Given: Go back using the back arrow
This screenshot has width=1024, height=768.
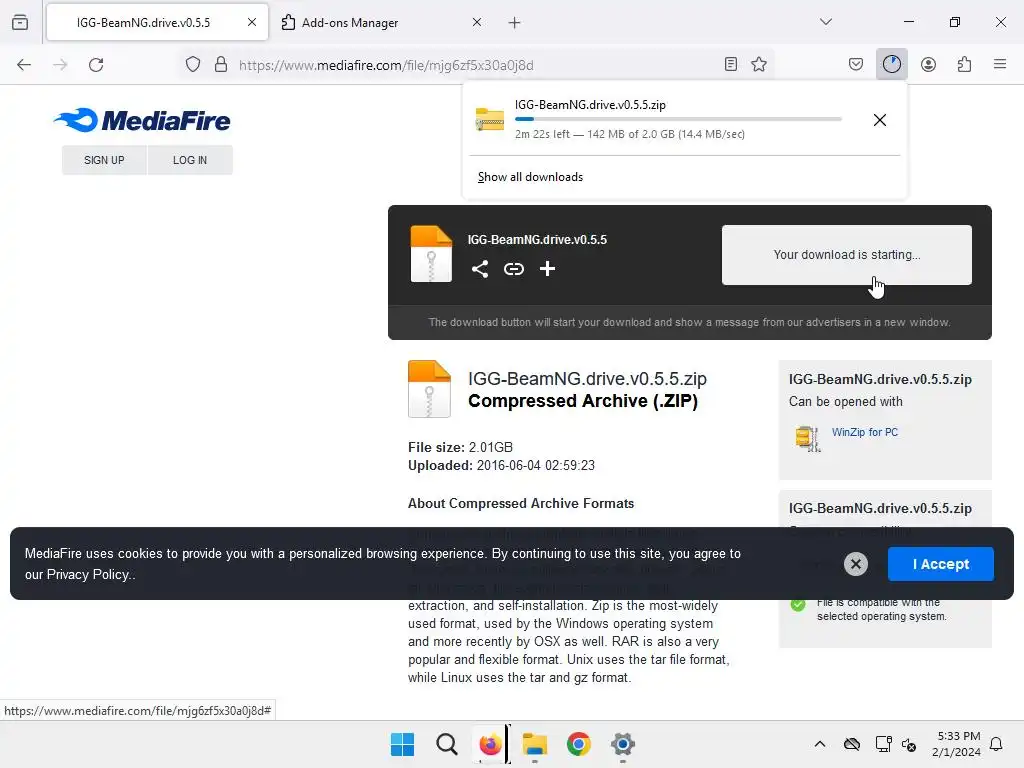Looking at the screenshot, I should point(24,65).
